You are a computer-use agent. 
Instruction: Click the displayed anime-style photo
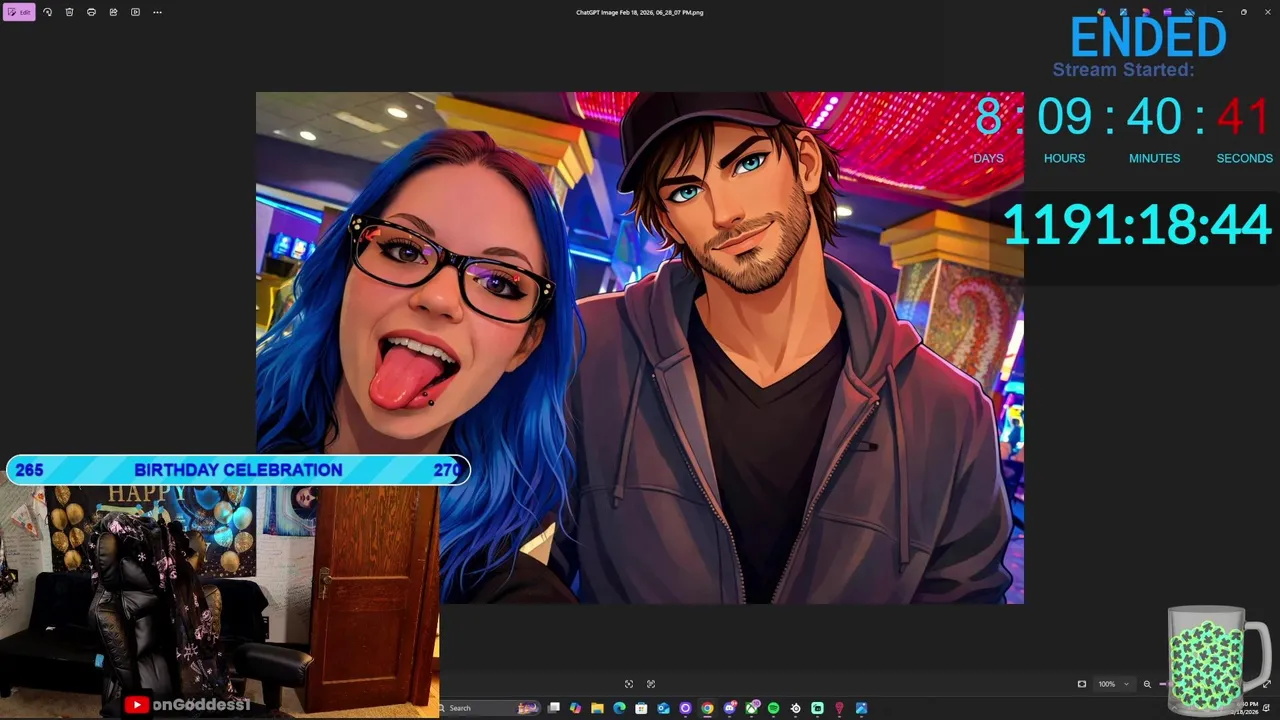(640, 348)
